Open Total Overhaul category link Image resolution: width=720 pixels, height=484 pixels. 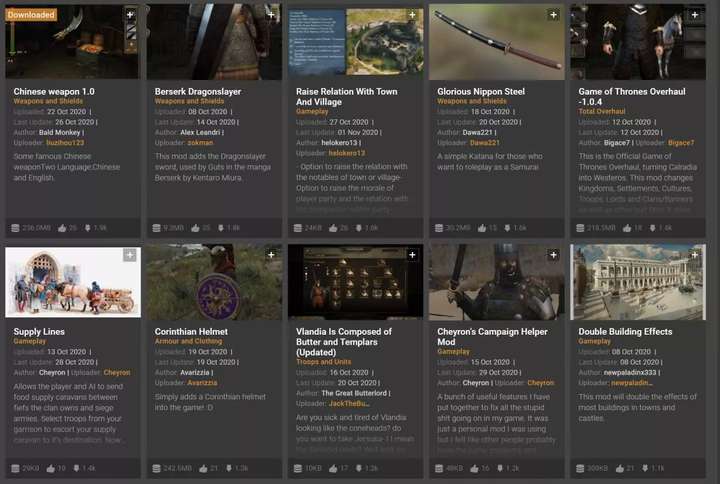602,111
